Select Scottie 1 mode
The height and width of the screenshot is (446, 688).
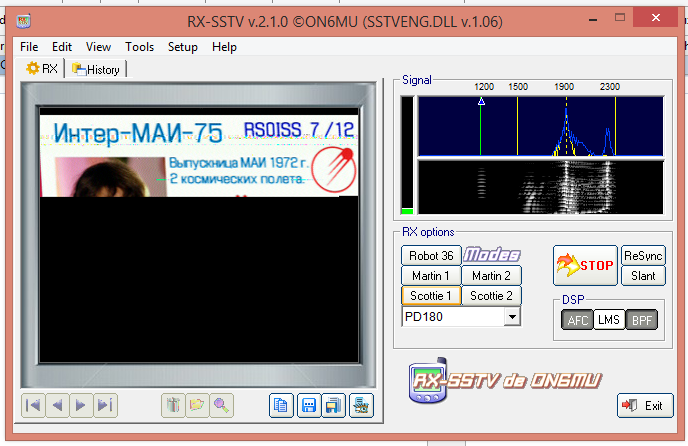pyautogui.click(x=431, y=296)
